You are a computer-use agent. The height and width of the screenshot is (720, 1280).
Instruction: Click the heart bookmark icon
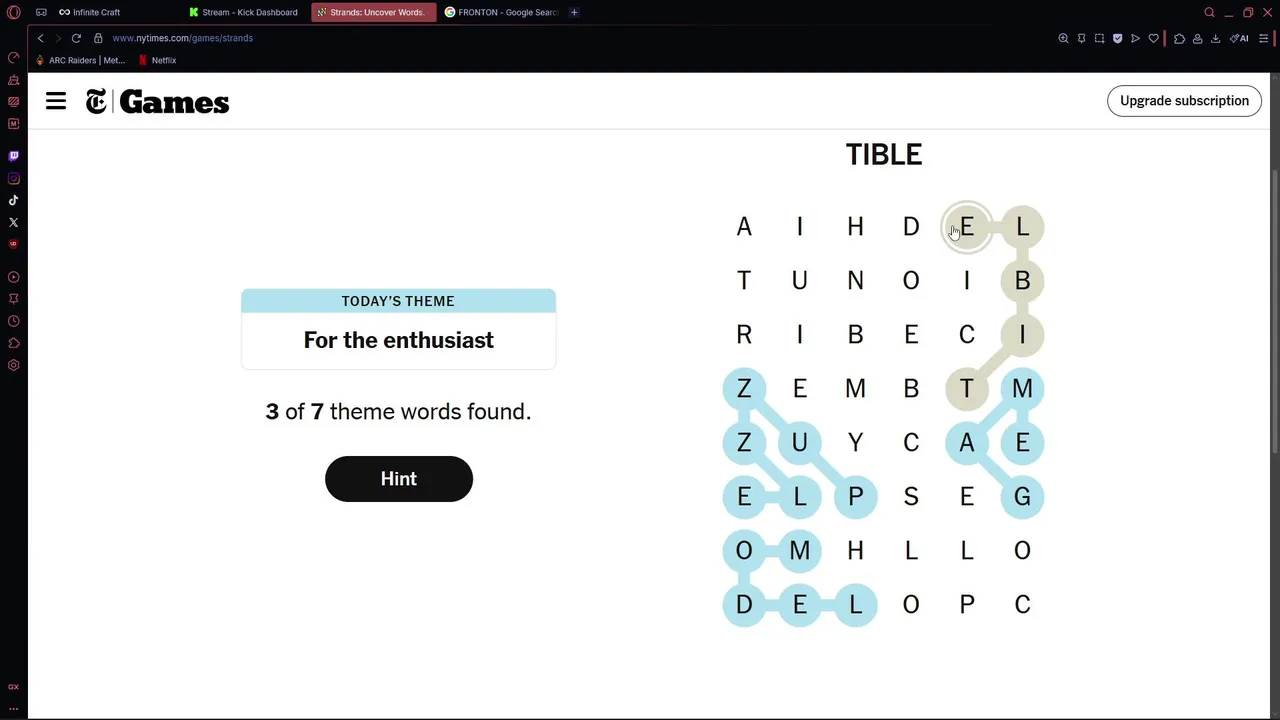point(1153,38)
